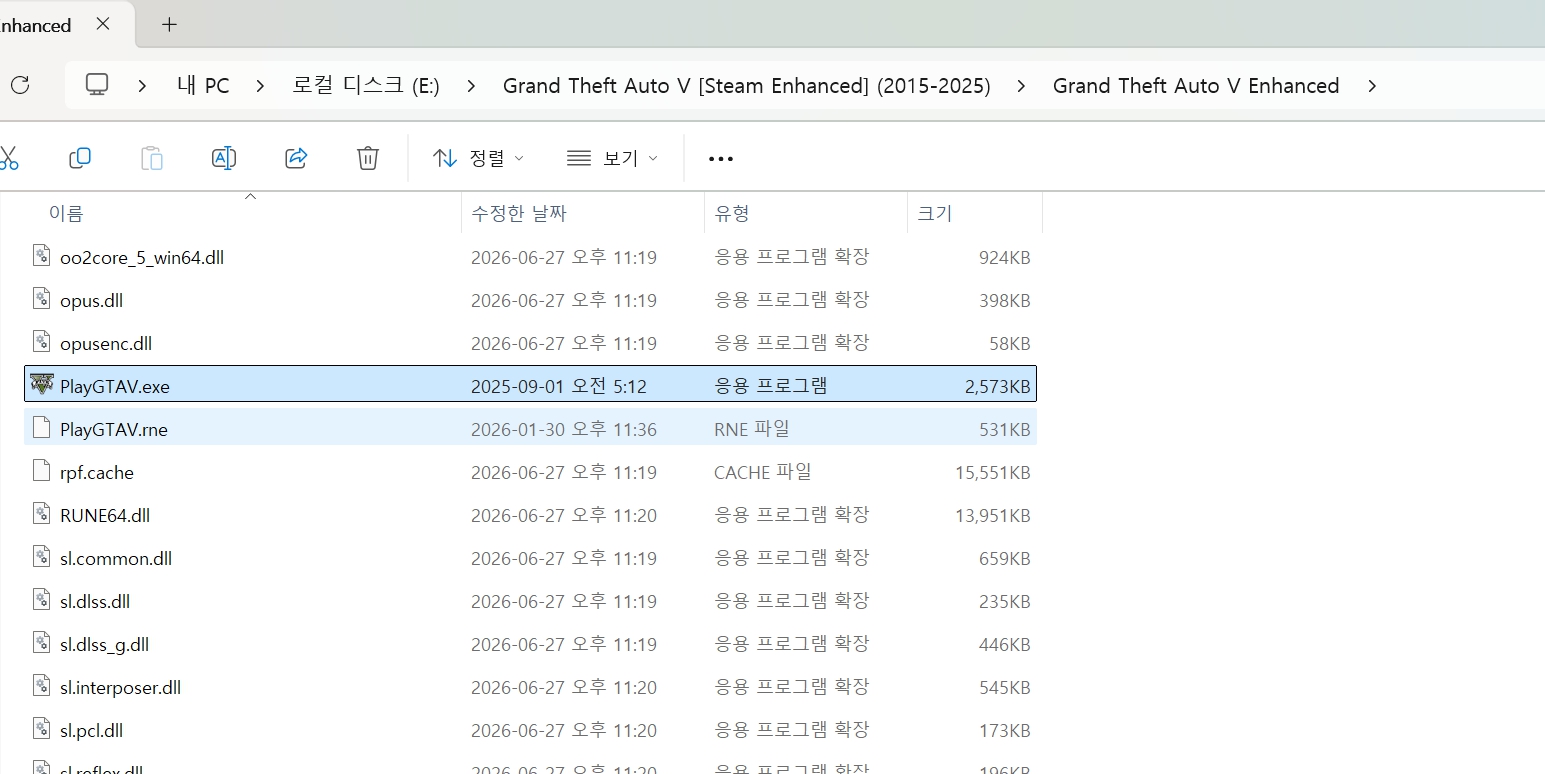Click DLL icon of opus.dll

41,298
